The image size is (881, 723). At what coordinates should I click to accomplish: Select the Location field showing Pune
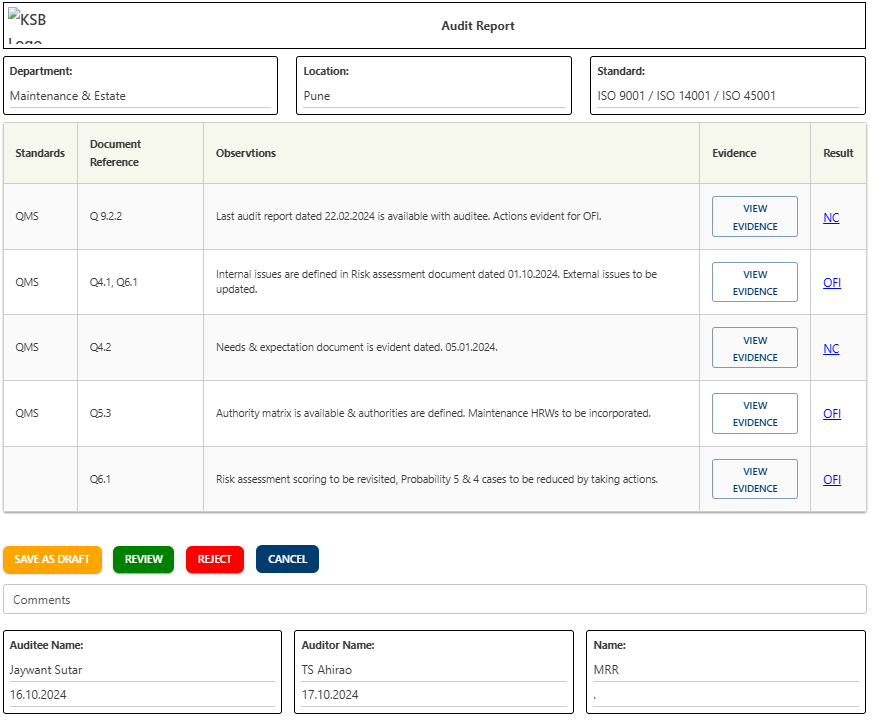(x=434, y=97)
